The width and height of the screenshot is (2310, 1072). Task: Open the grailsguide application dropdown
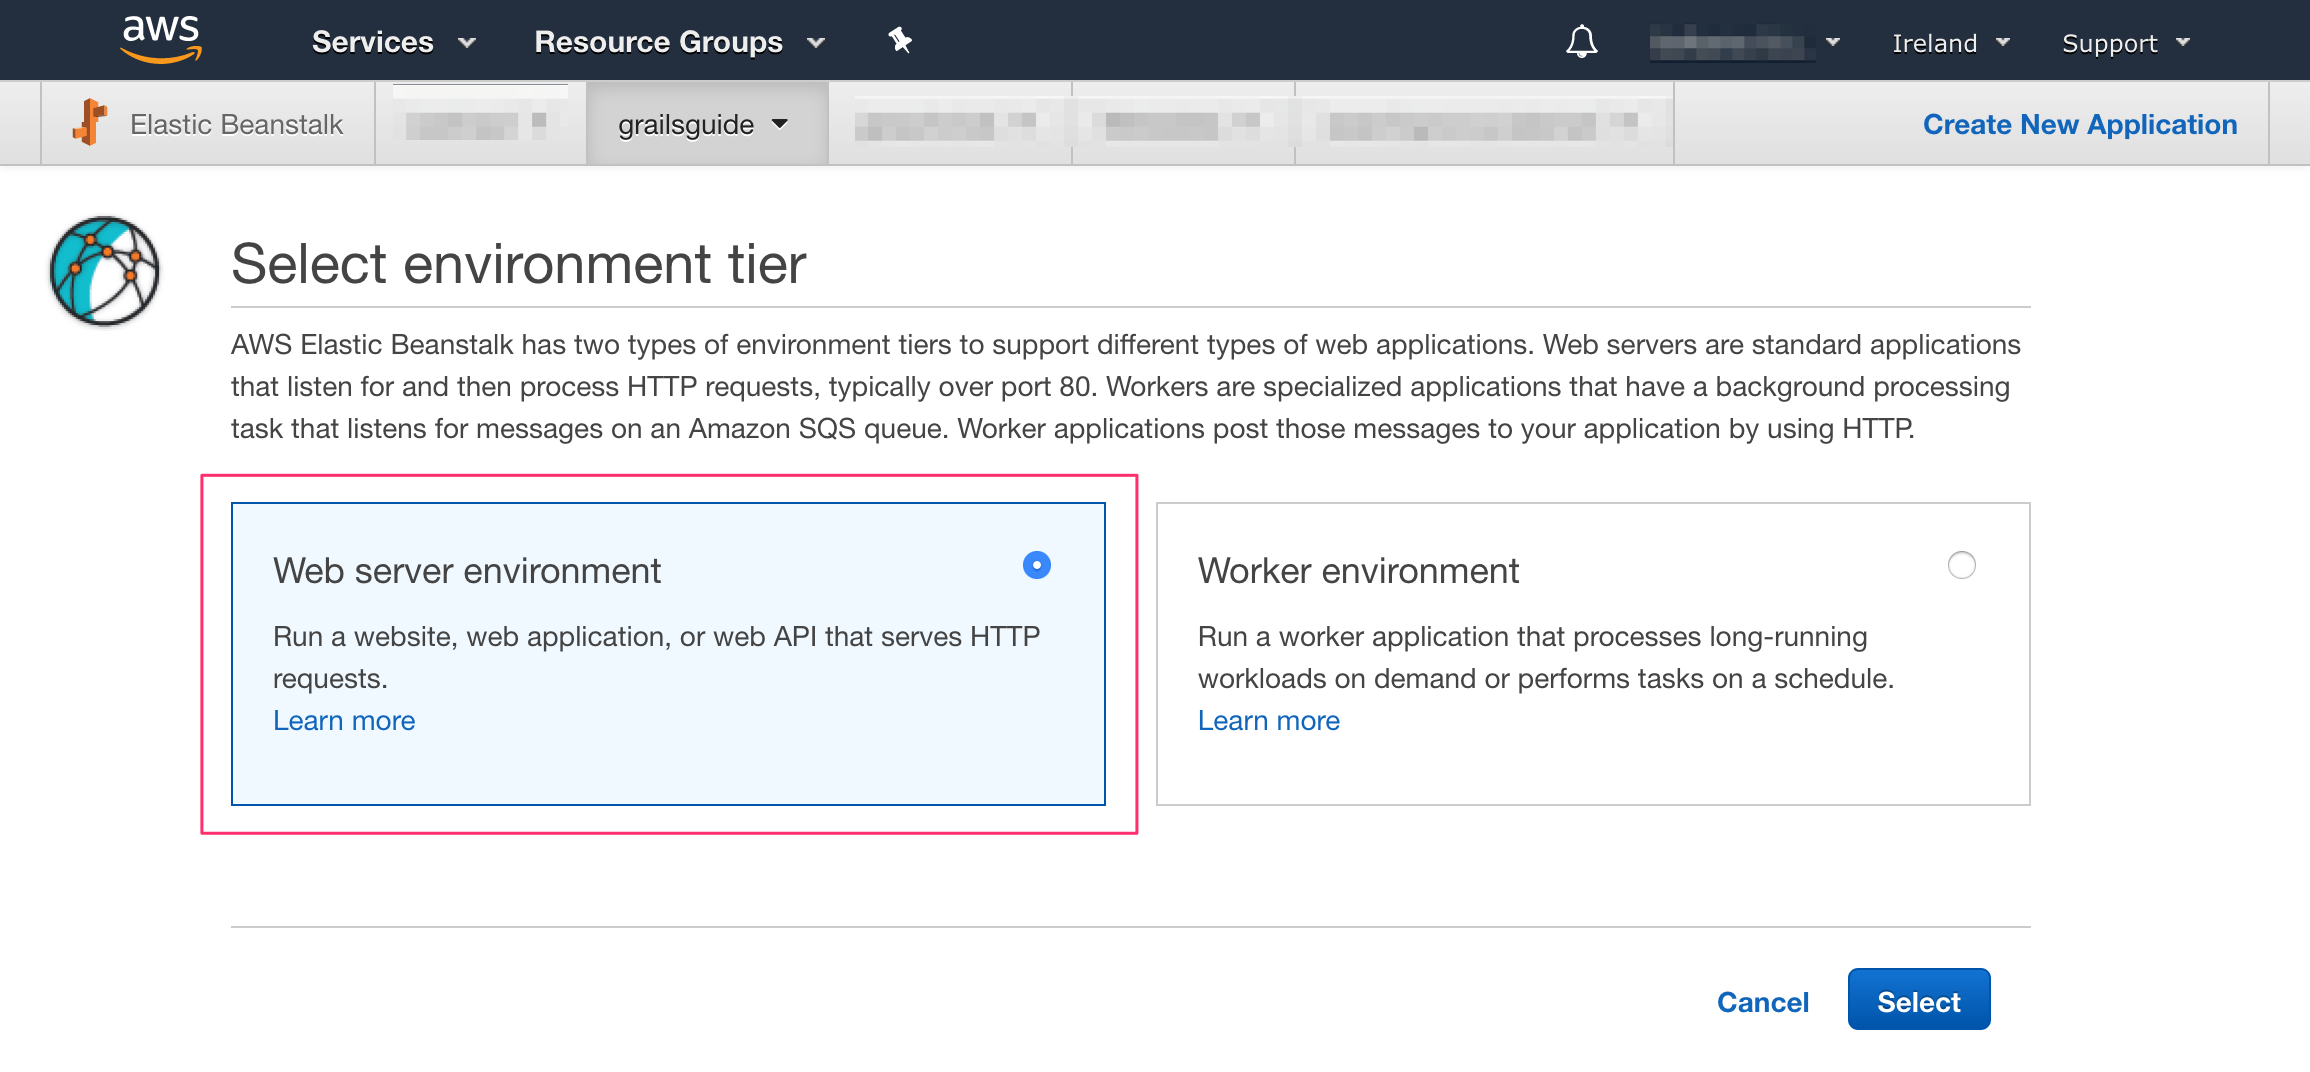(x=705, y=124)
